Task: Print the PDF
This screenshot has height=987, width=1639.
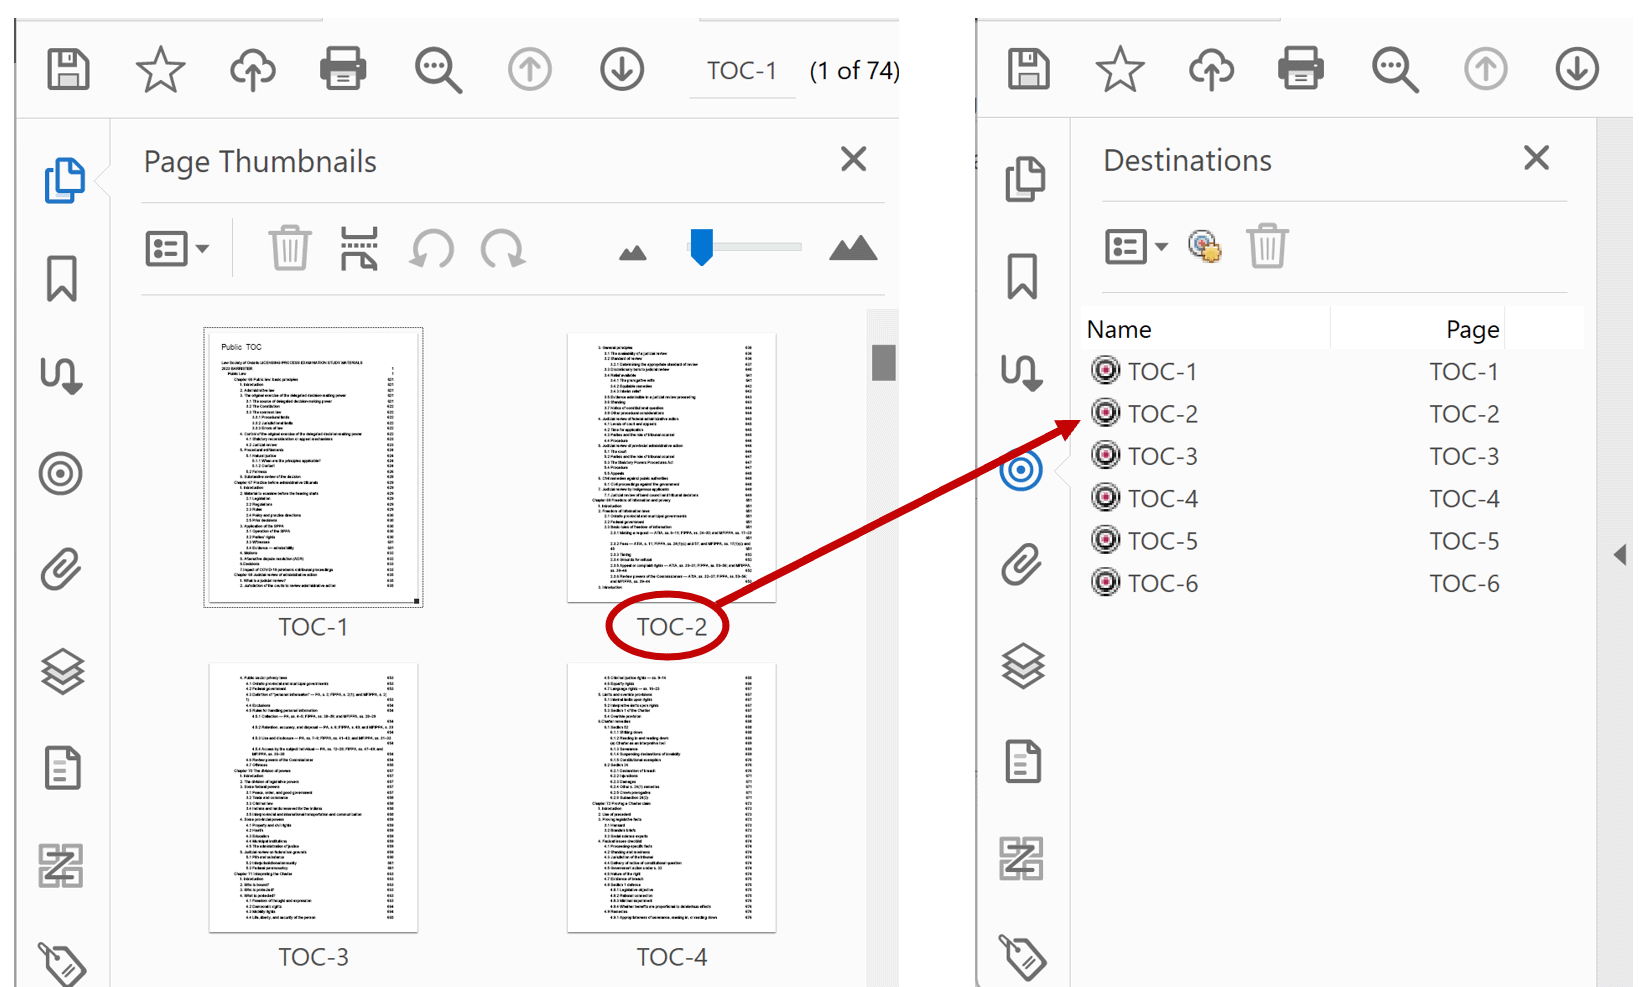Action: pos(343,68)
